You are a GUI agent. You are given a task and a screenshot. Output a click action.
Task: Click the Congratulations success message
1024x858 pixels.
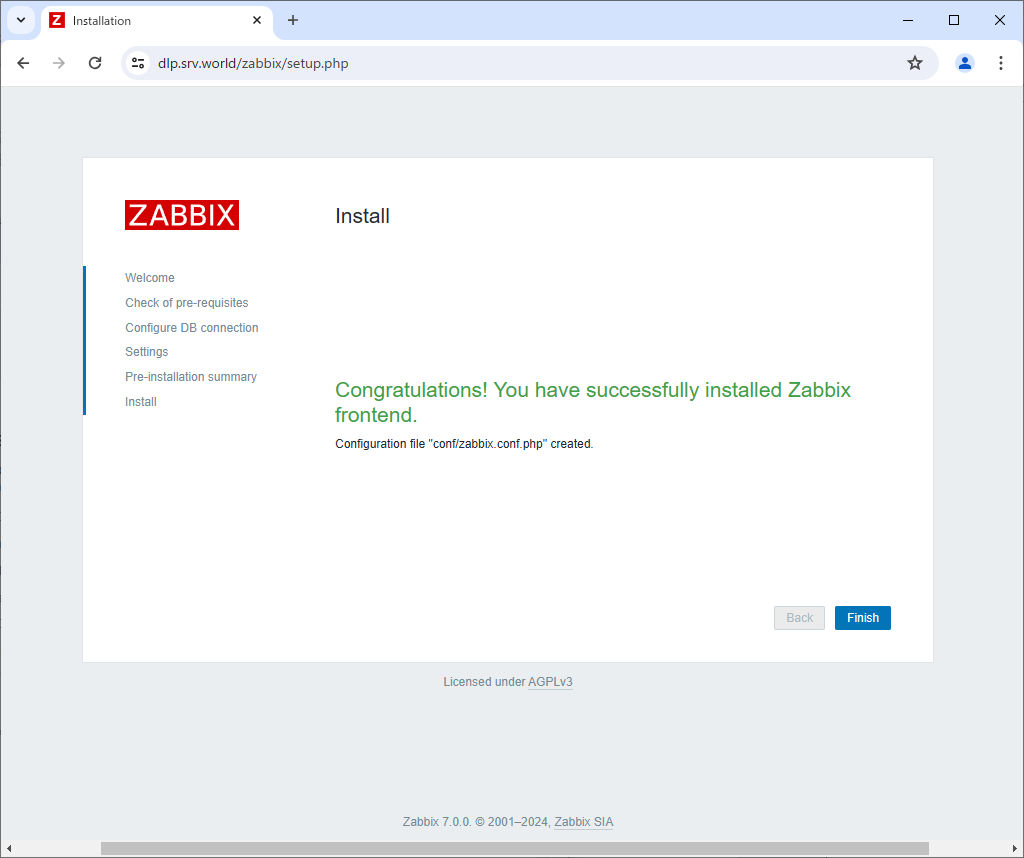point(592,402)
